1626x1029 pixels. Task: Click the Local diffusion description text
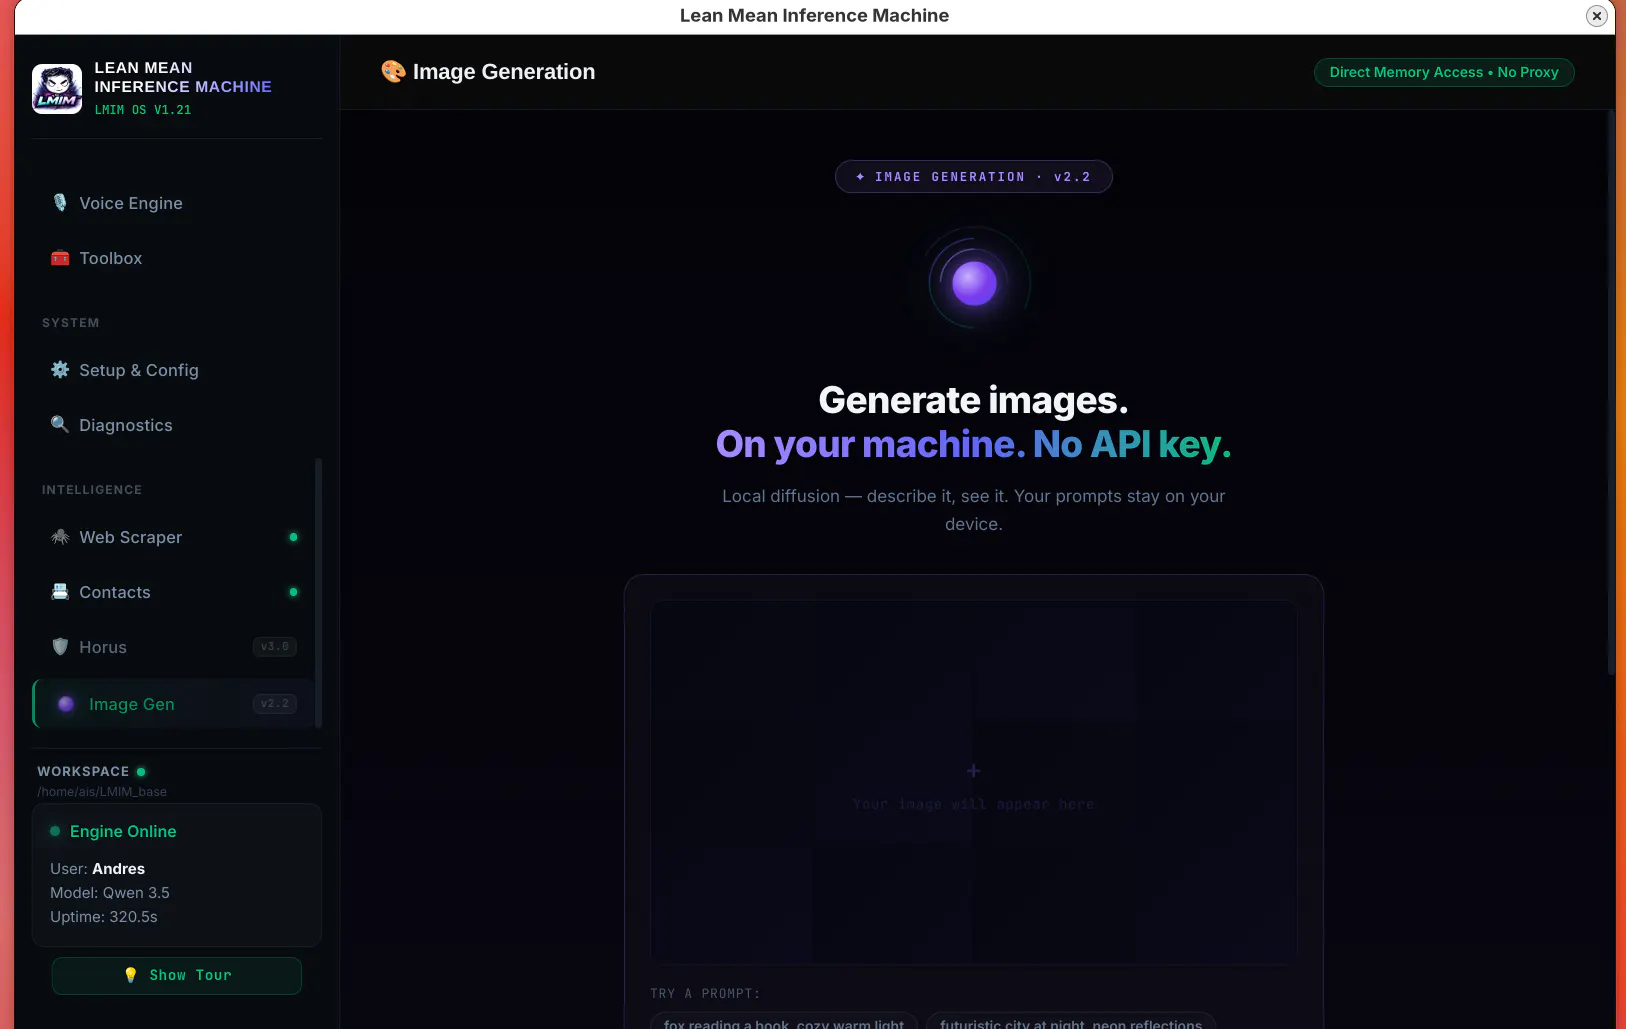[x=974, y=510]
